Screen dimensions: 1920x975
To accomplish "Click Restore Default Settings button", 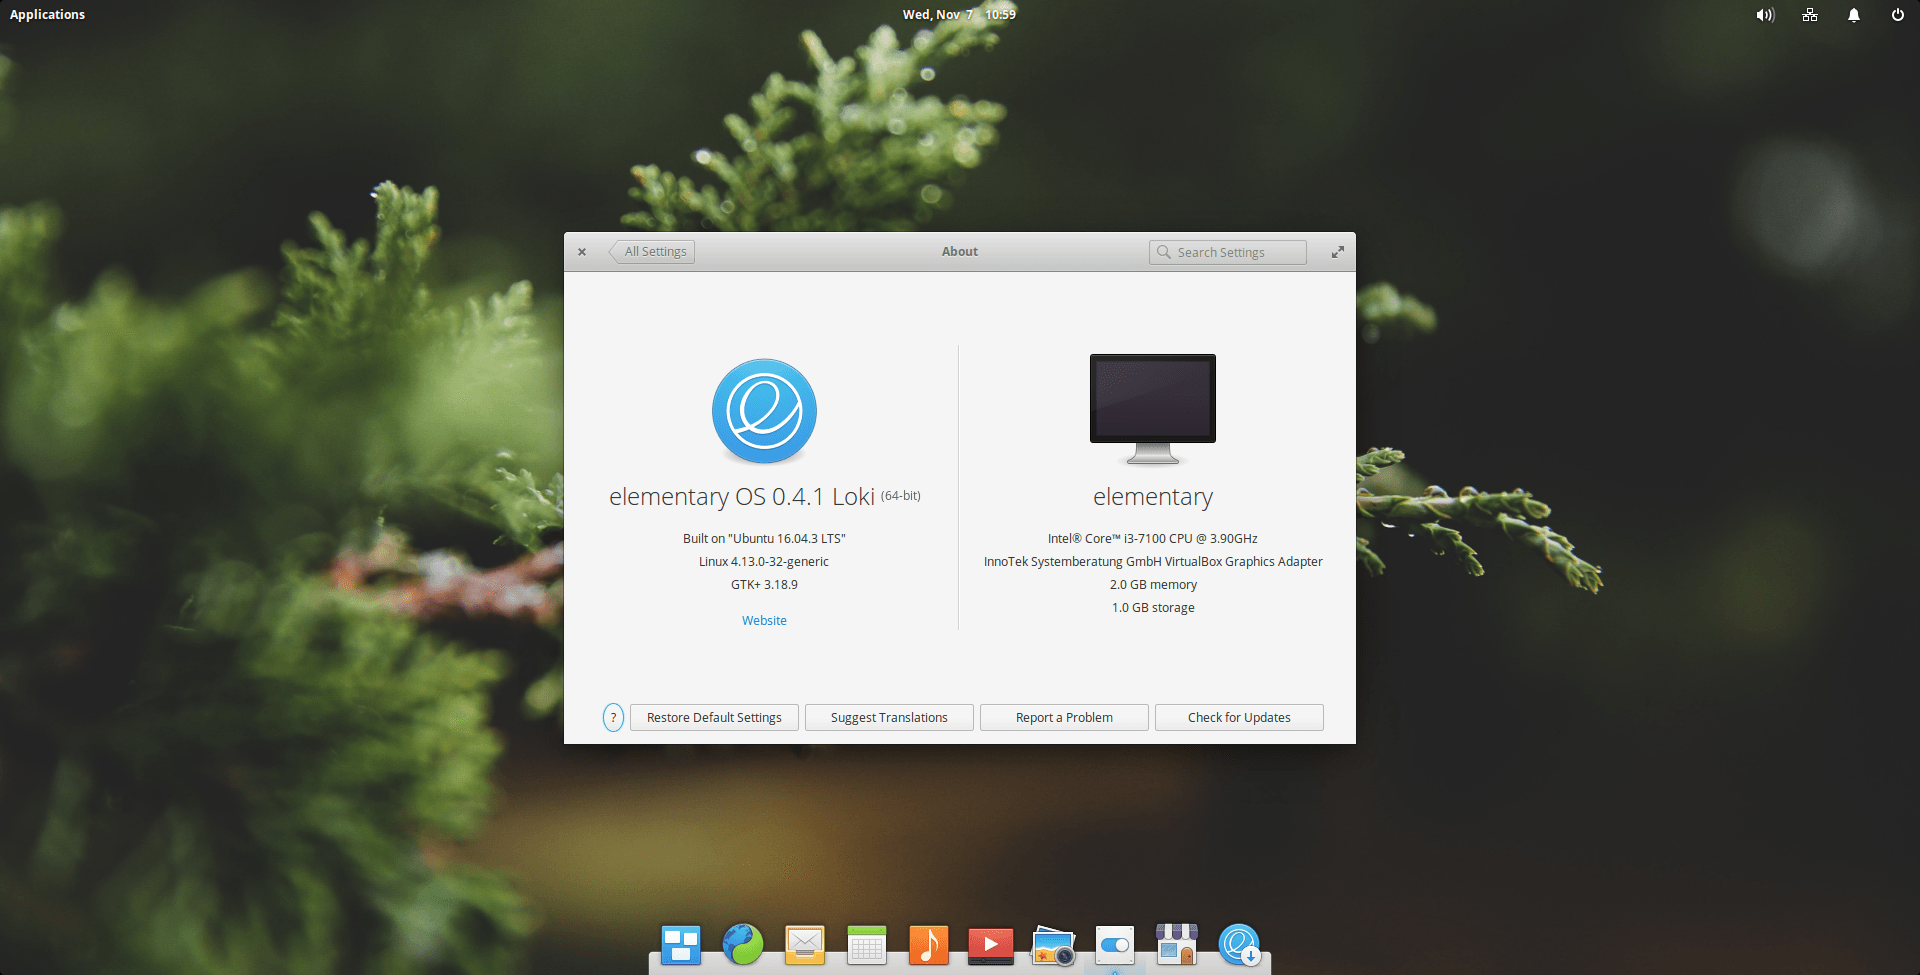I will click(x=714, y=717).
